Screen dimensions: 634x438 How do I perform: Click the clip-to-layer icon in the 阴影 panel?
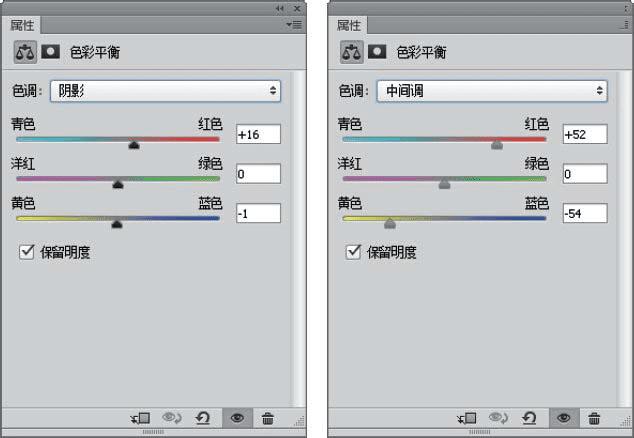point(139,418)
